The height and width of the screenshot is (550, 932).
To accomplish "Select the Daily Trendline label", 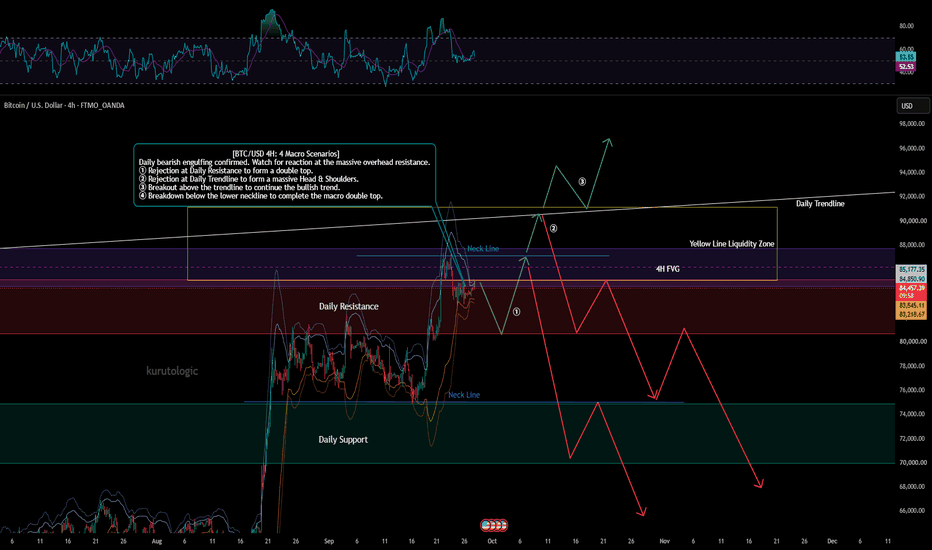I will (x=820, y=203).
